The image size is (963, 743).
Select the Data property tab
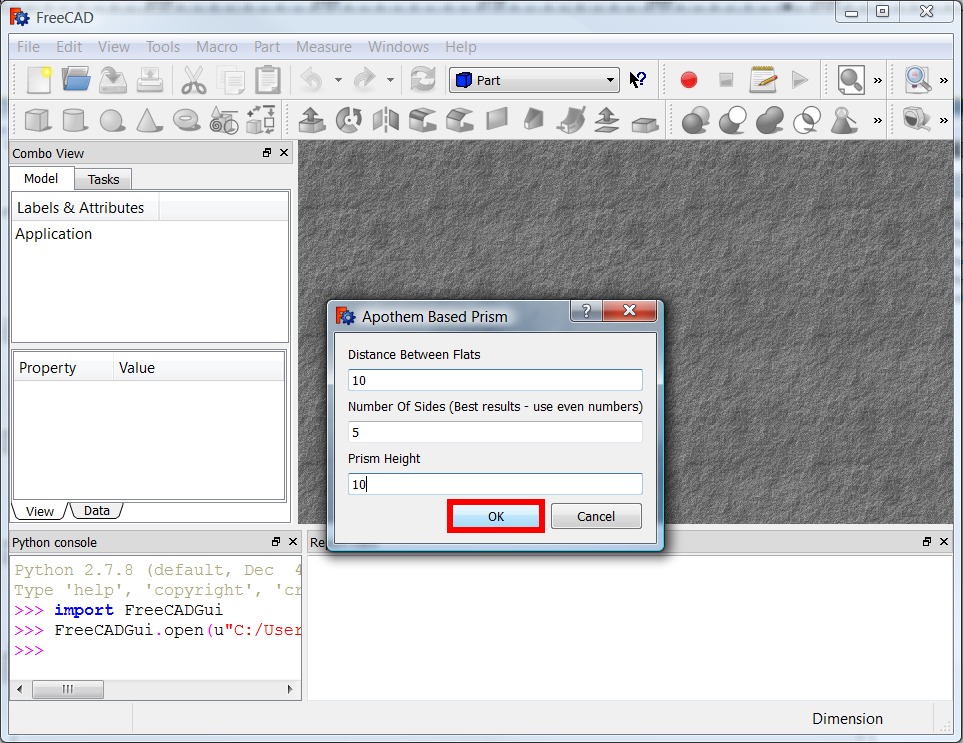96,511
